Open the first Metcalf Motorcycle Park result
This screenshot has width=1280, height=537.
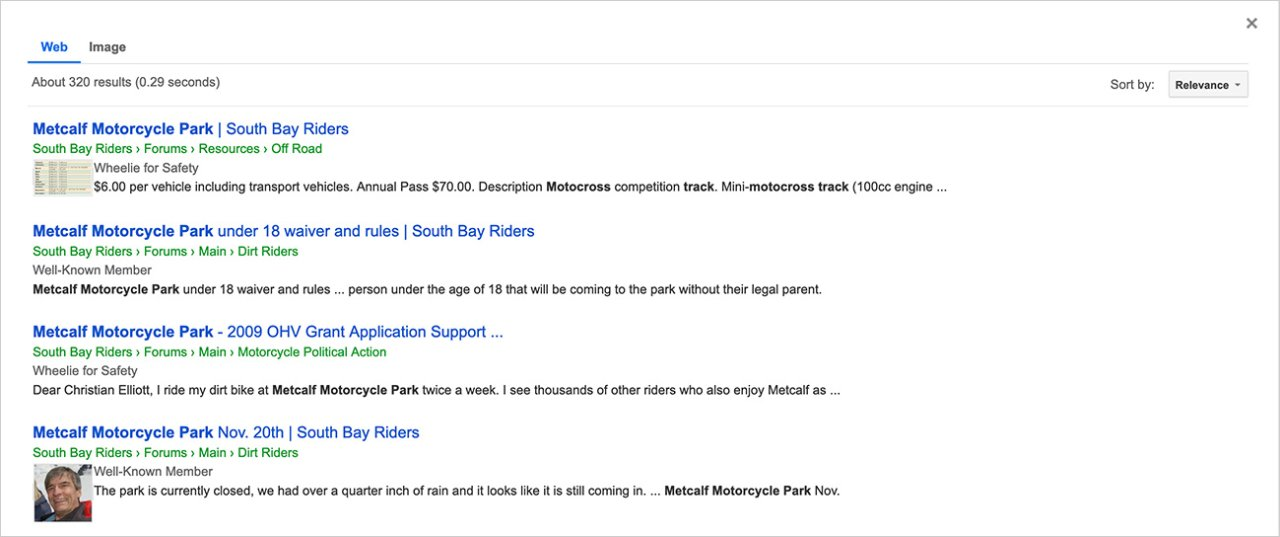tap(190, 129)
